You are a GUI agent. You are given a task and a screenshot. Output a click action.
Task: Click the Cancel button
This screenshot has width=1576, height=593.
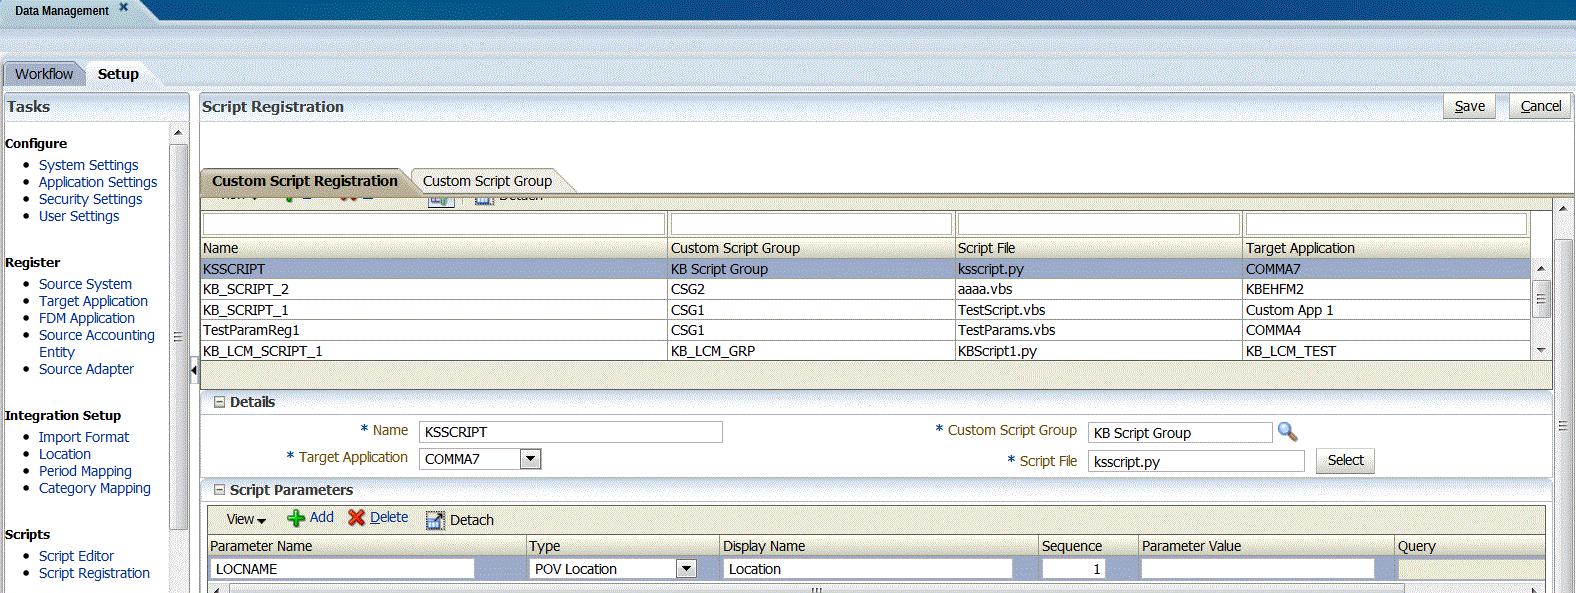tap(1540, 106)
